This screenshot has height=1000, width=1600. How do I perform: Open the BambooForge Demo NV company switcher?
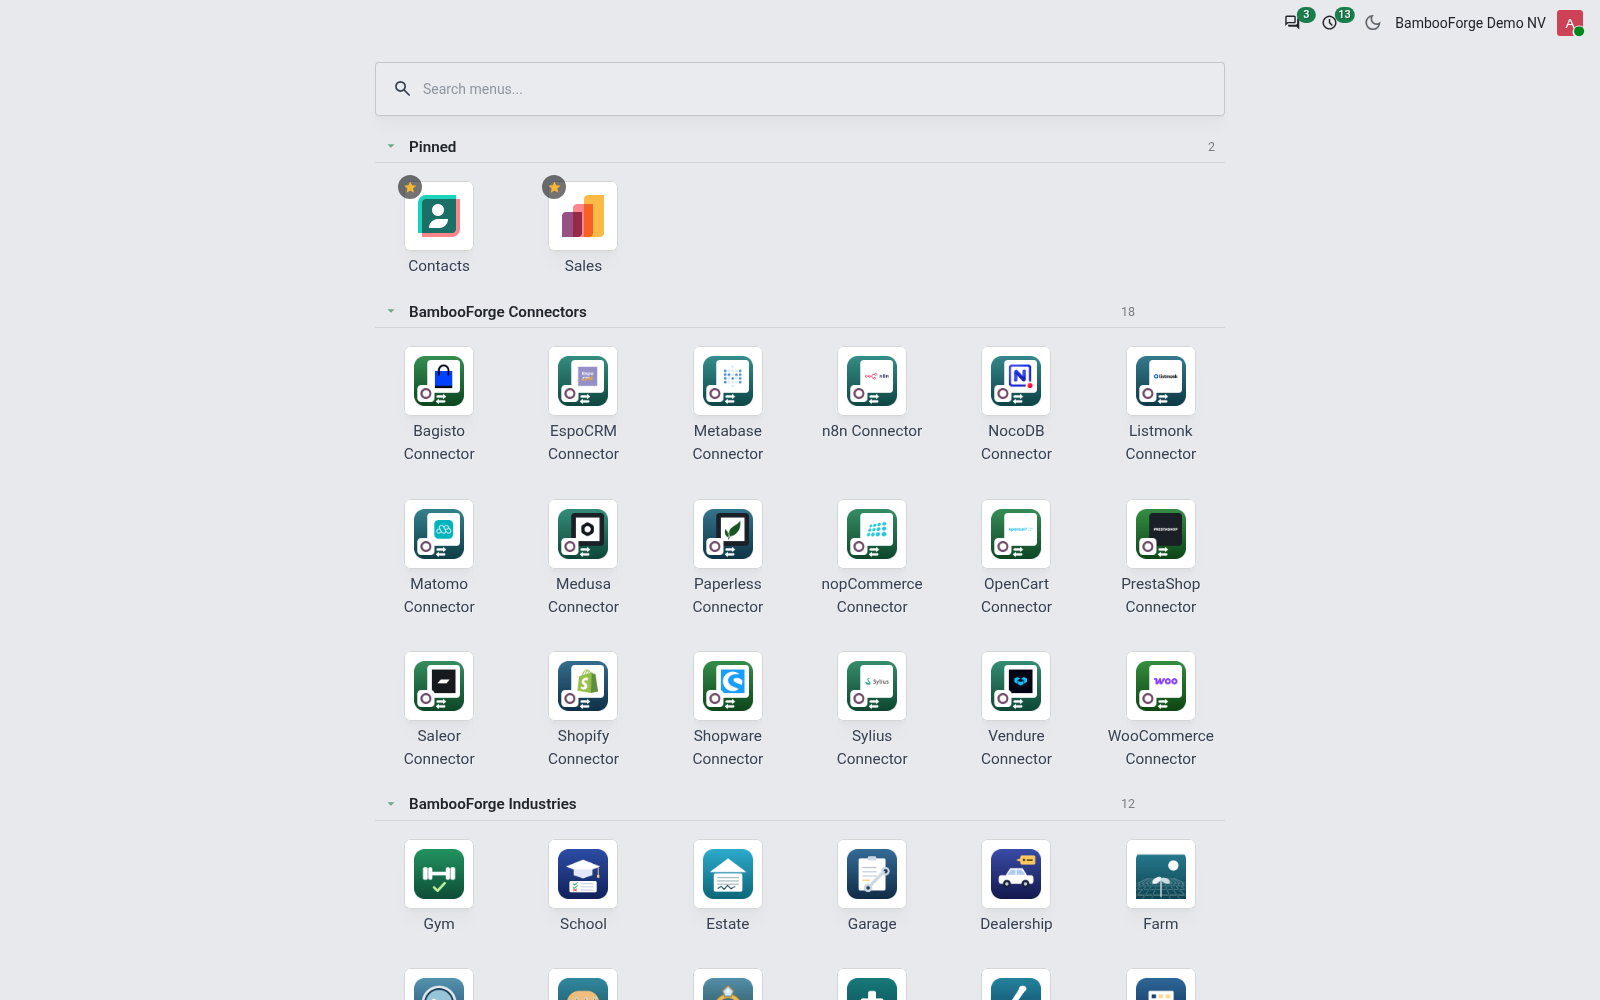coord(1470,23)
